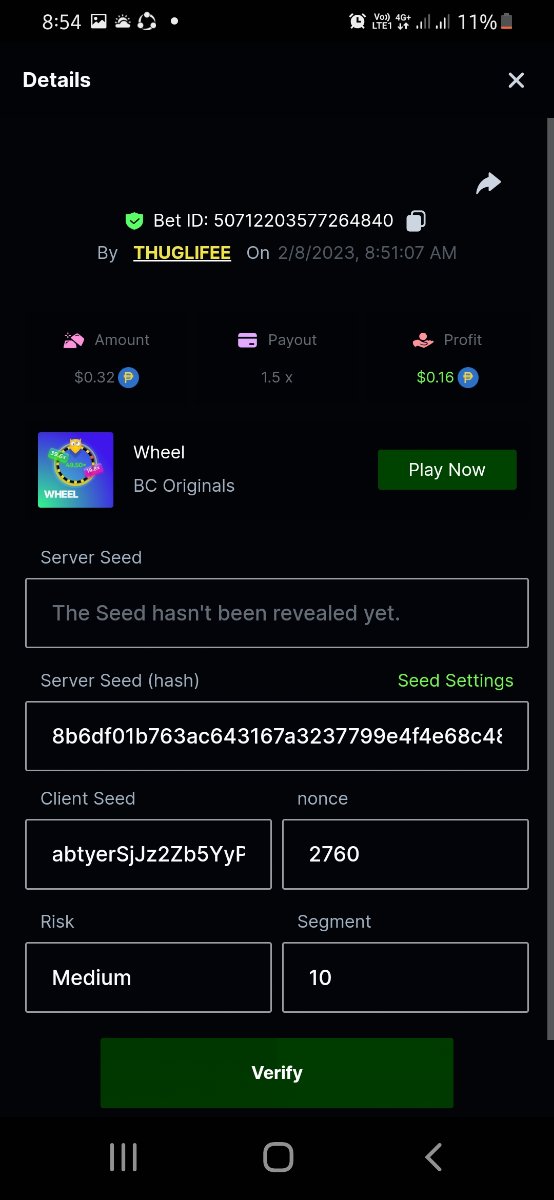The image size is (554, 1200).
Task: Tap the Profit hand icon
Action: [423, 340]
